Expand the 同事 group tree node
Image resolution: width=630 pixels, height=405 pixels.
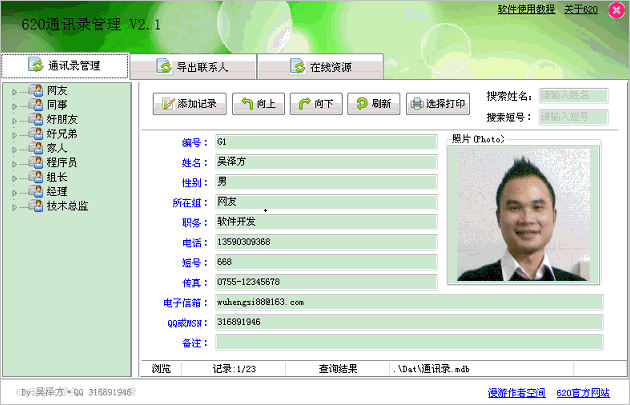tap(15, 106)
